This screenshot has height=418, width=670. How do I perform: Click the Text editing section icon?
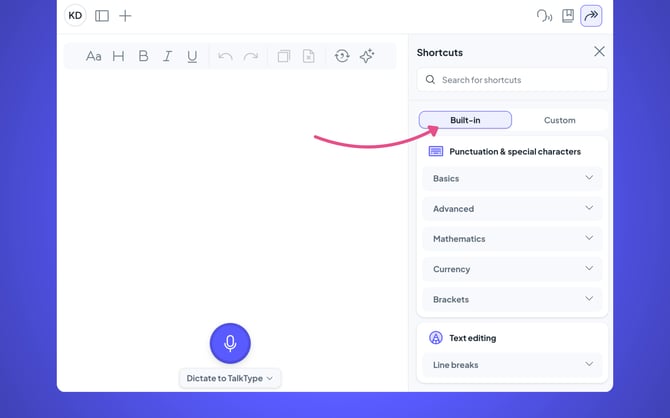[436, 338]
